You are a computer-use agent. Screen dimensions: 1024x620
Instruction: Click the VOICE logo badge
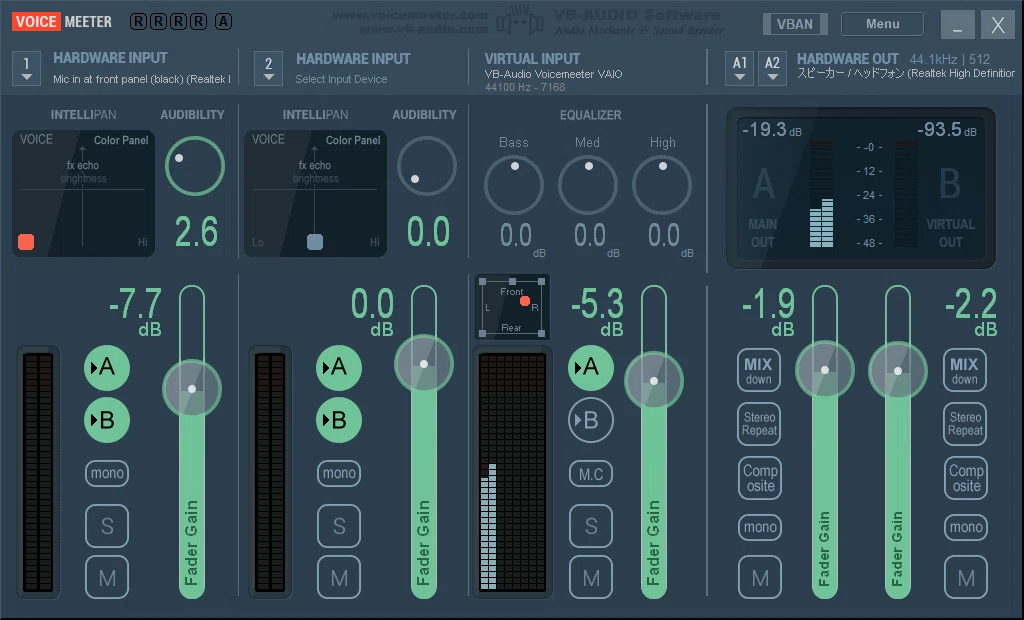[37, 22]
